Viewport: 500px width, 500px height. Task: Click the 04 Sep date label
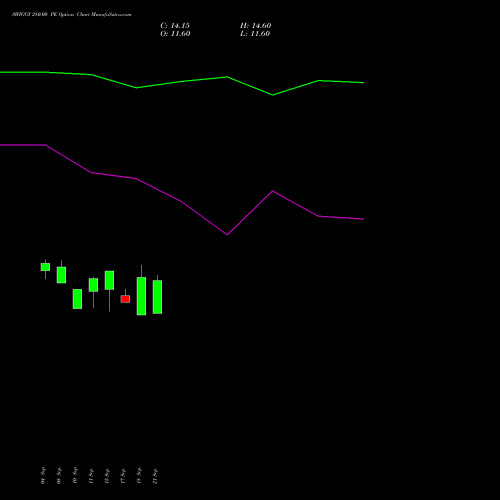coord(43,476)
